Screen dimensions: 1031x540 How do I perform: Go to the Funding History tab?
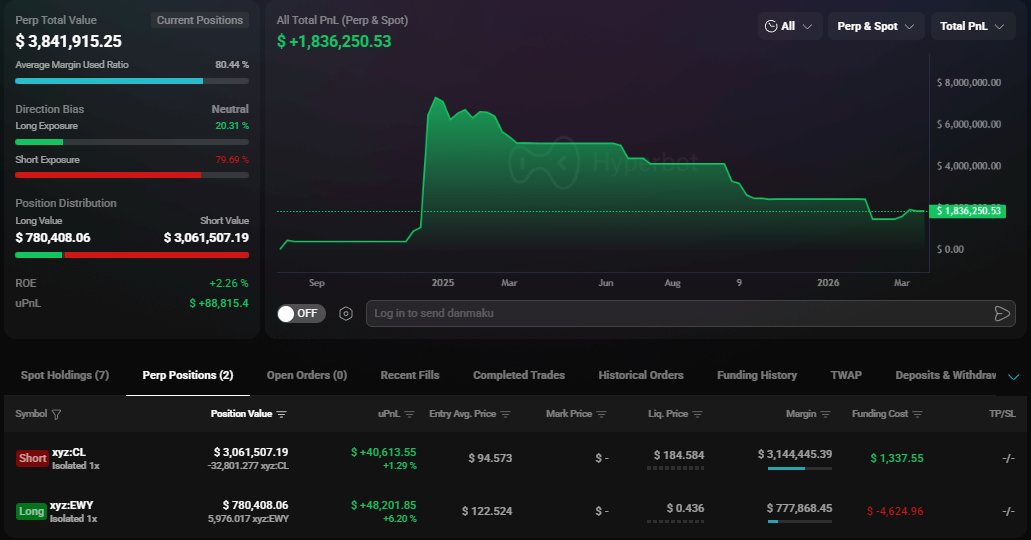[757, 375]
